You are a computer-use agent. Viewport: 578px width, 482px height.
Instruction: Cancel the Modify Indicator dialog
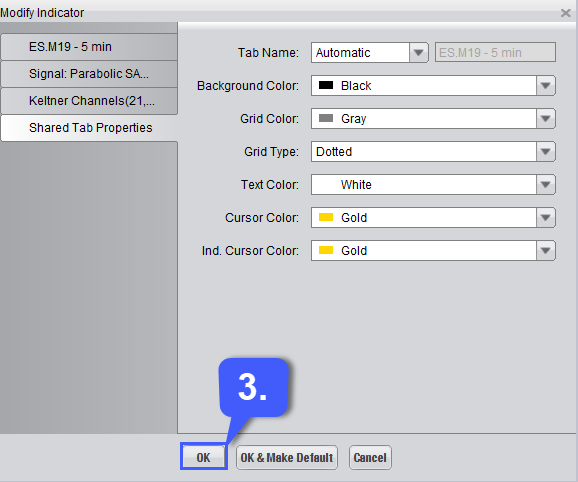(370, 457)
